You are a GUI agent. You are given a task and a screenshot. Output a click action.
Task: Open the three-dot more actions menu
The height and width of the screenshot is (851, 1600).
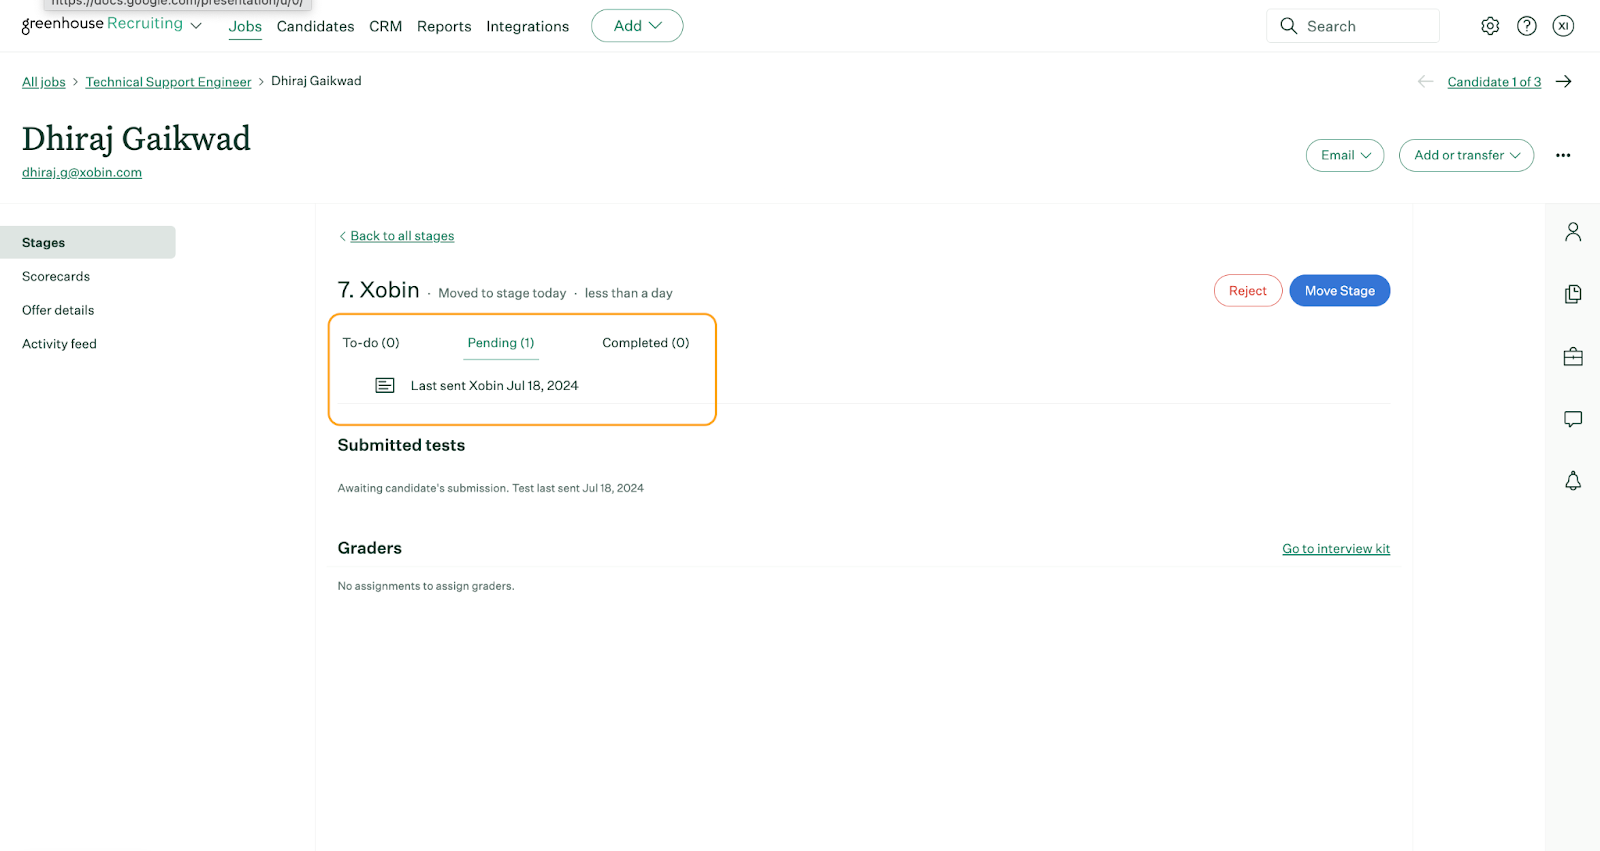[x=1563, y=155]
